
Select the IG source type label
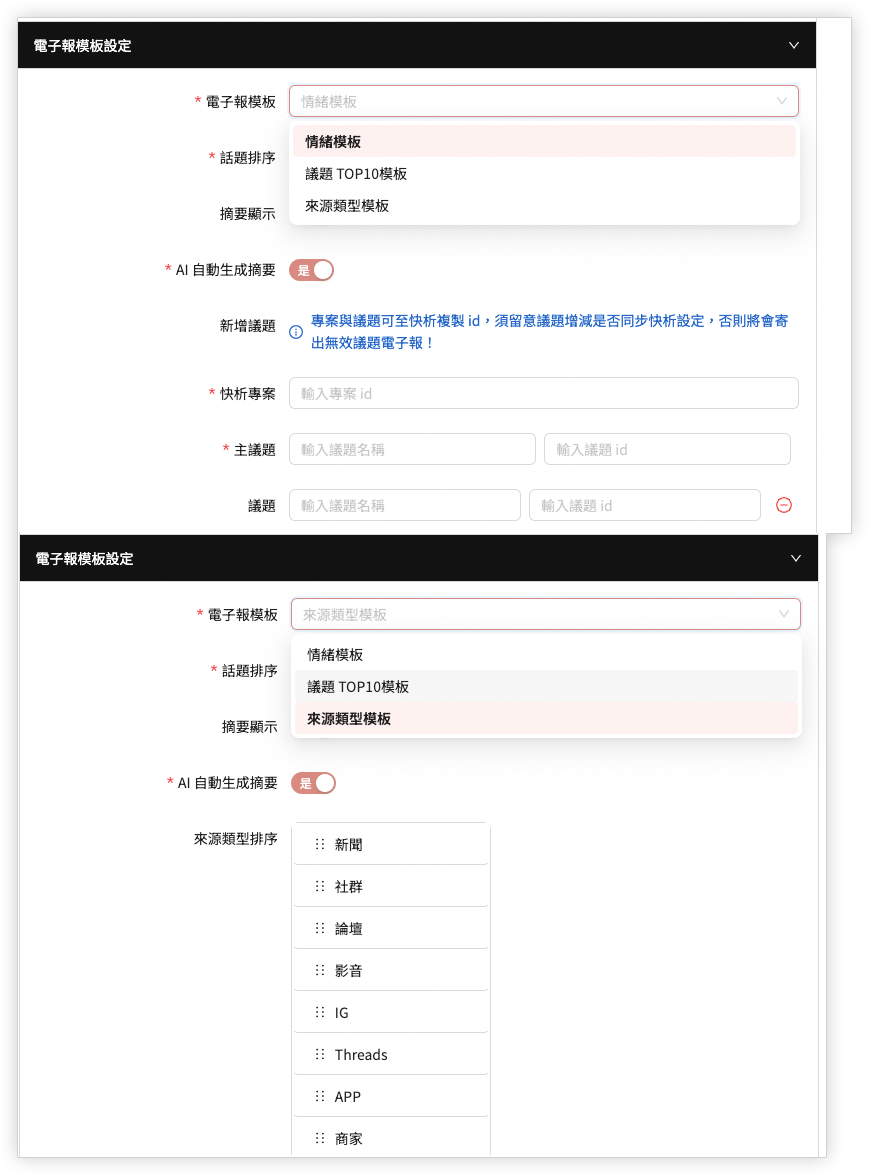point(342,1012)
